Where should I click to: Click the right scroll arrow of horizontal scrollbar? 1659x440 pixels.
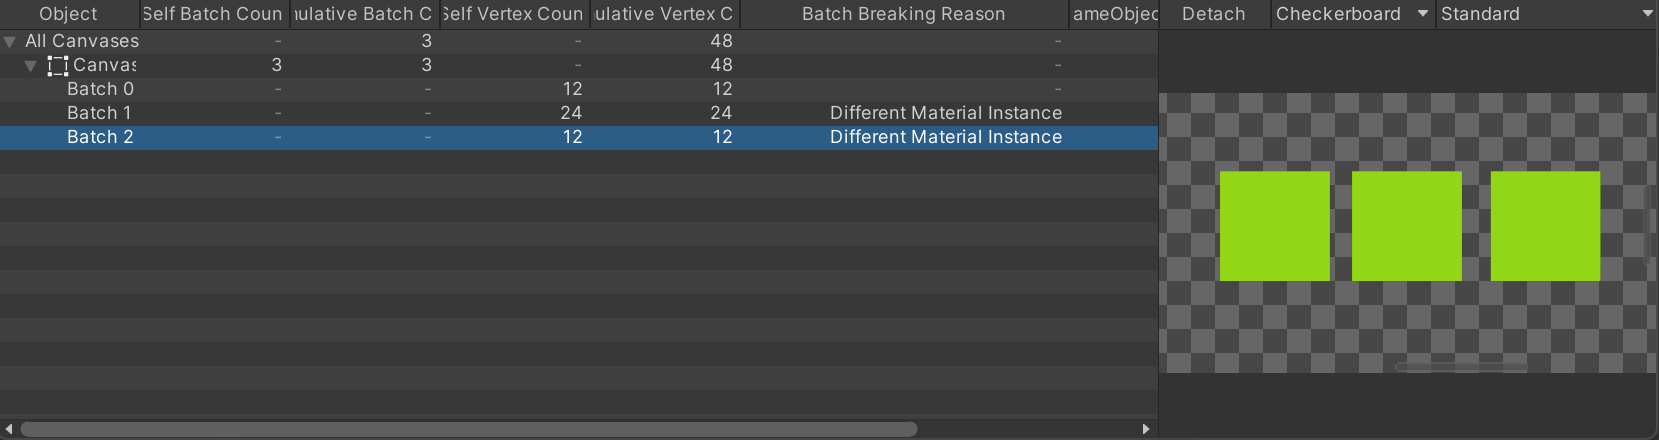coord(1146,429)
